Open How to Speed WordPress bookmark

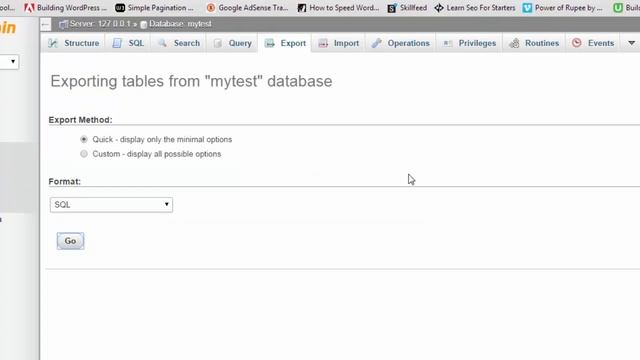[338, 8]
